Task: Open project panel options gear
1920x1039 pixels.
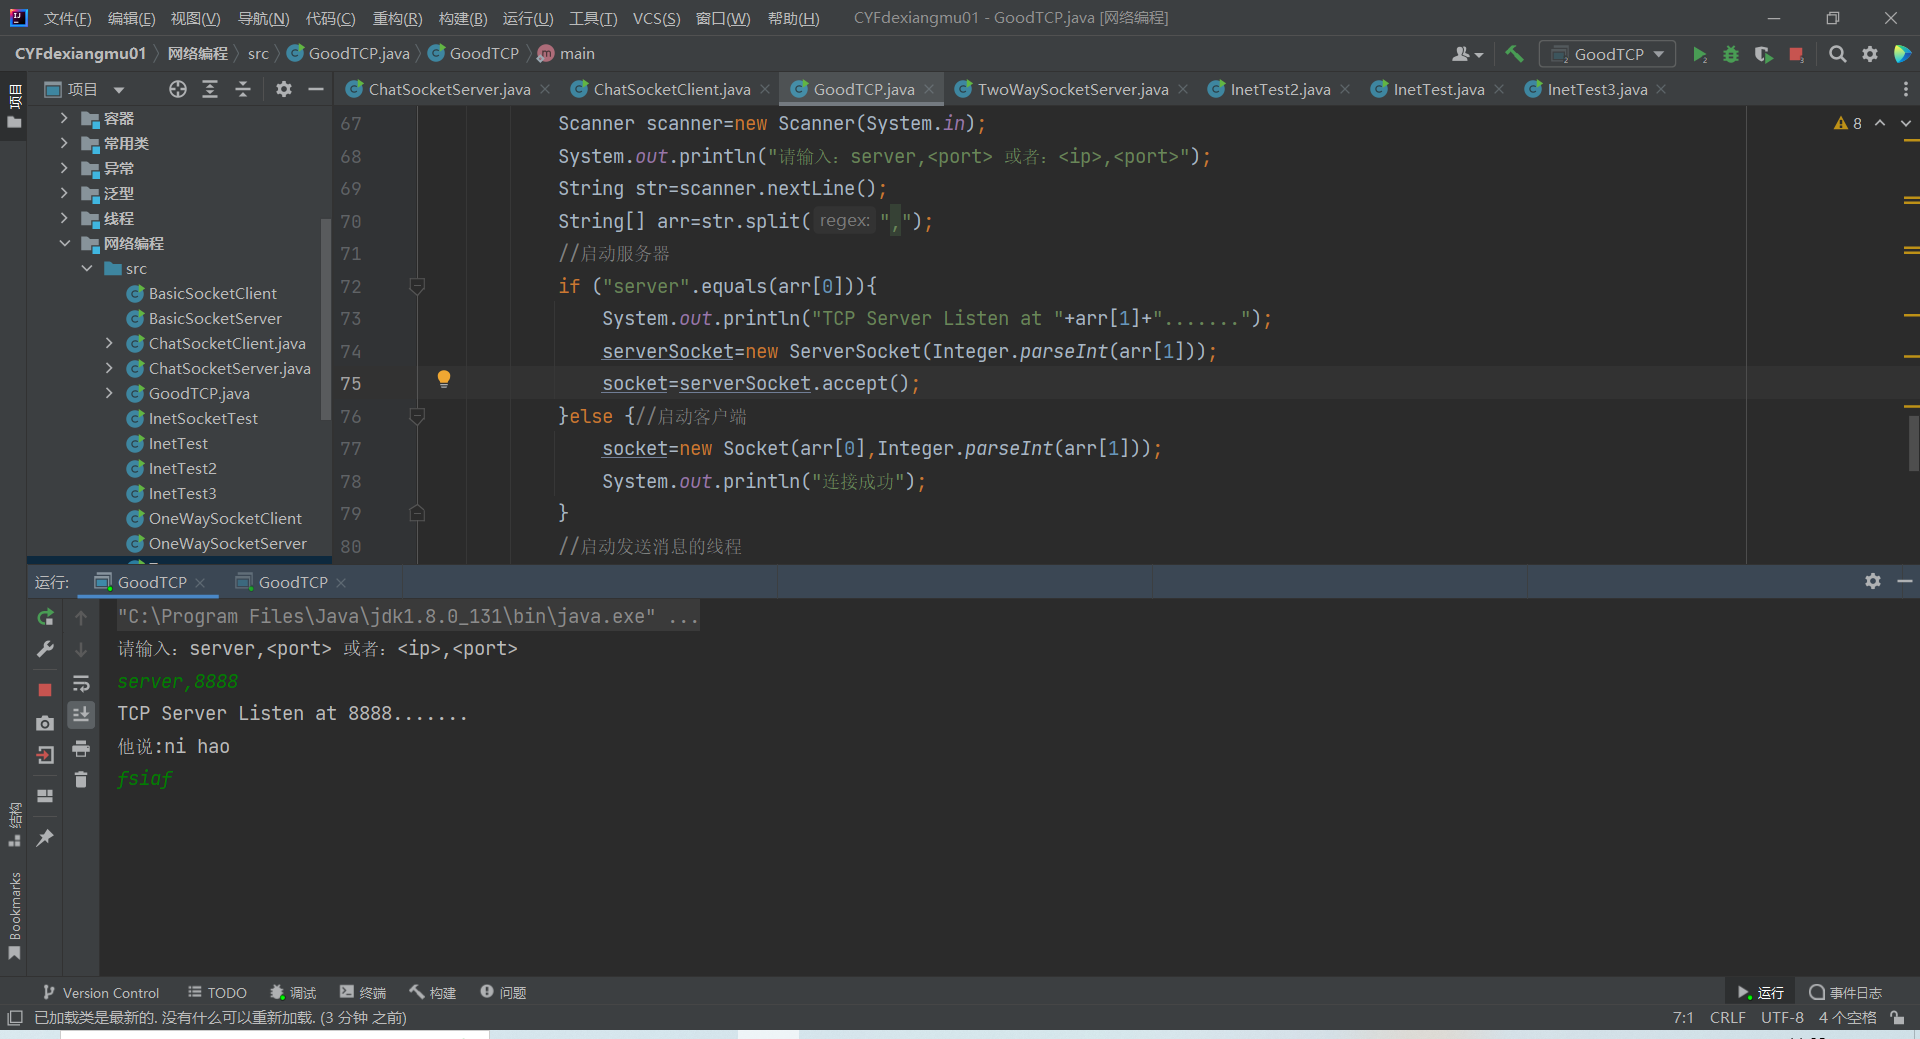Action: pyautogui.click(x=284, y=89)
